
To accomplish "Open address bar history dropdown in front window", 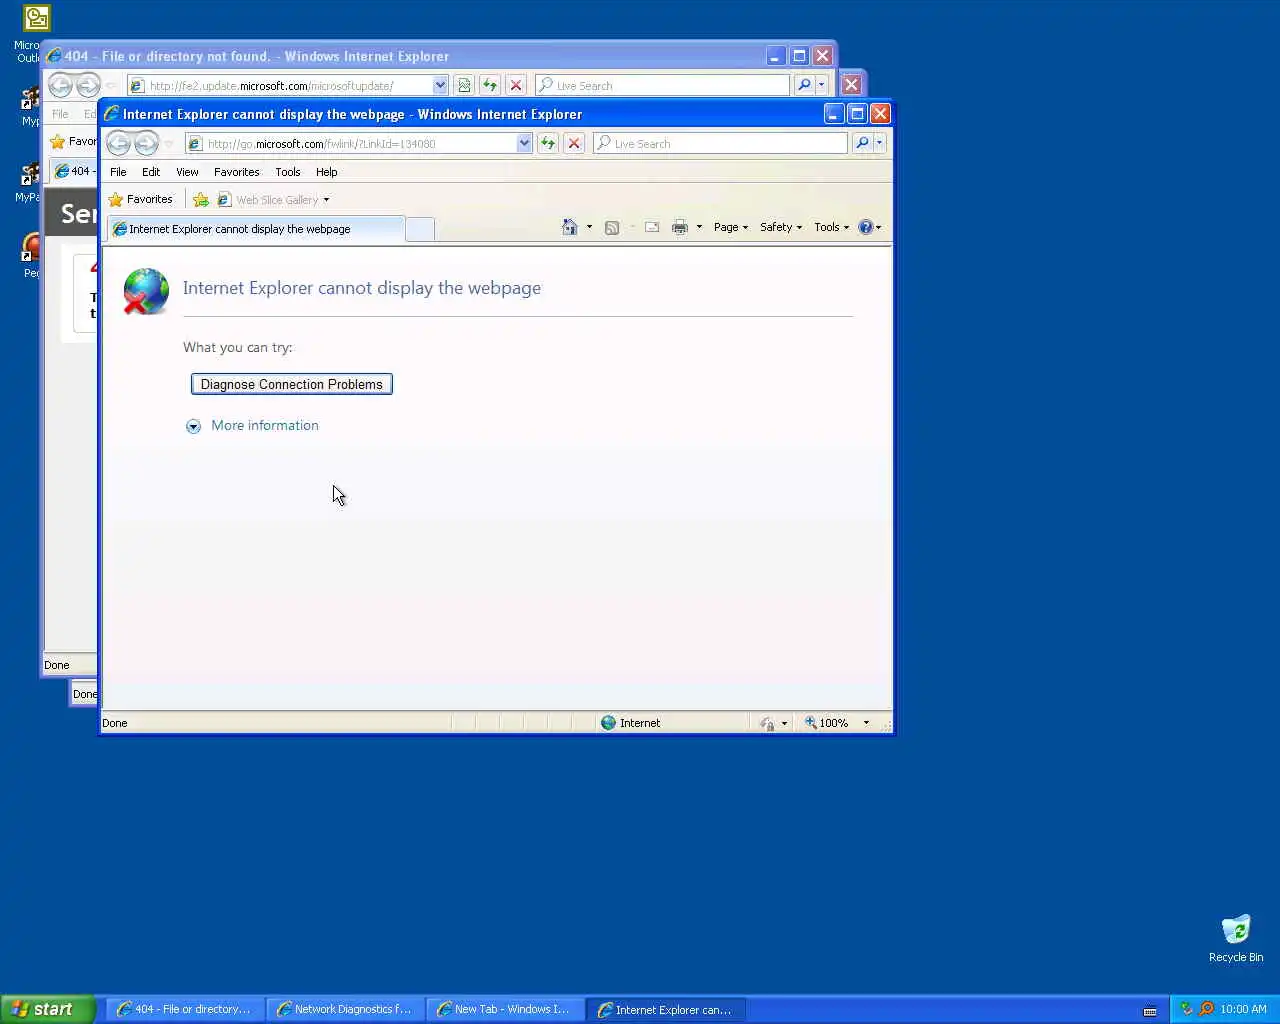I will [x=524, y=144].
